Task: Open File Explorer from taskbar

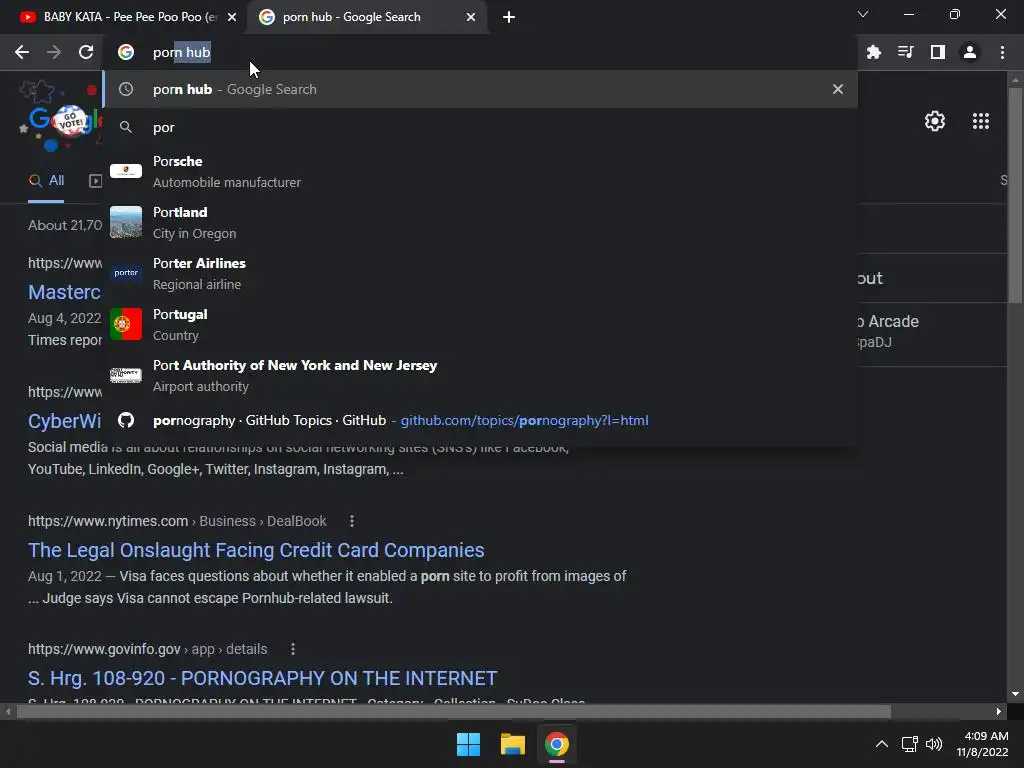Action: pos(513,744)
